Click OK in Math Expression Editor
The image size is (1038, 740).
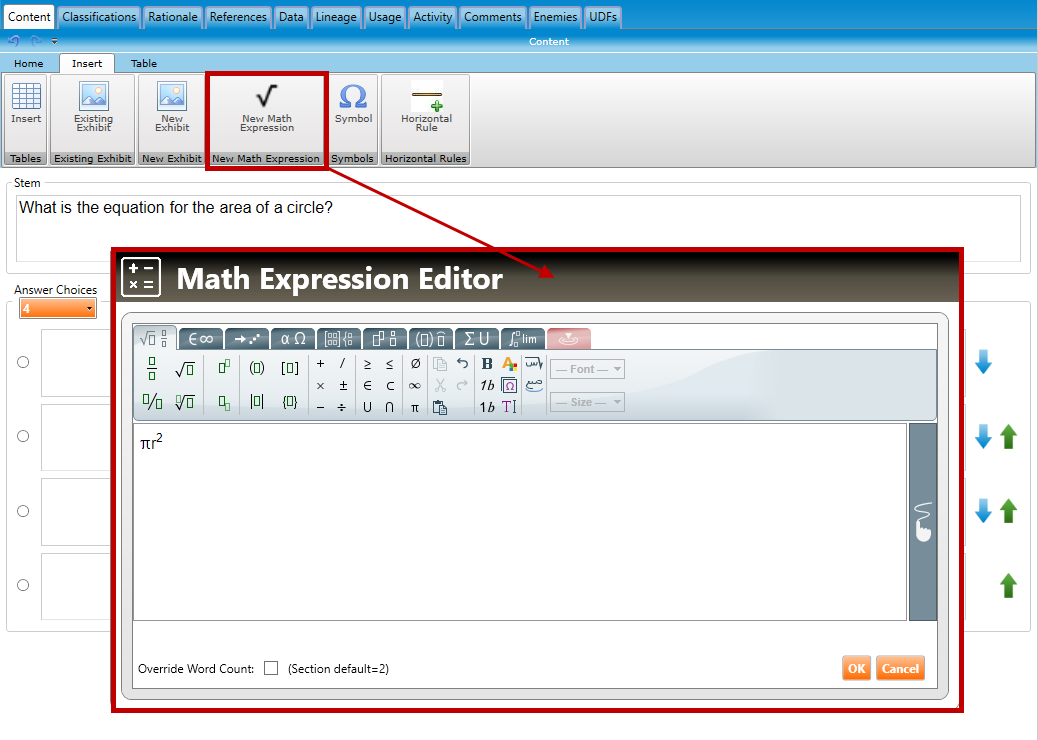(856, 669)
